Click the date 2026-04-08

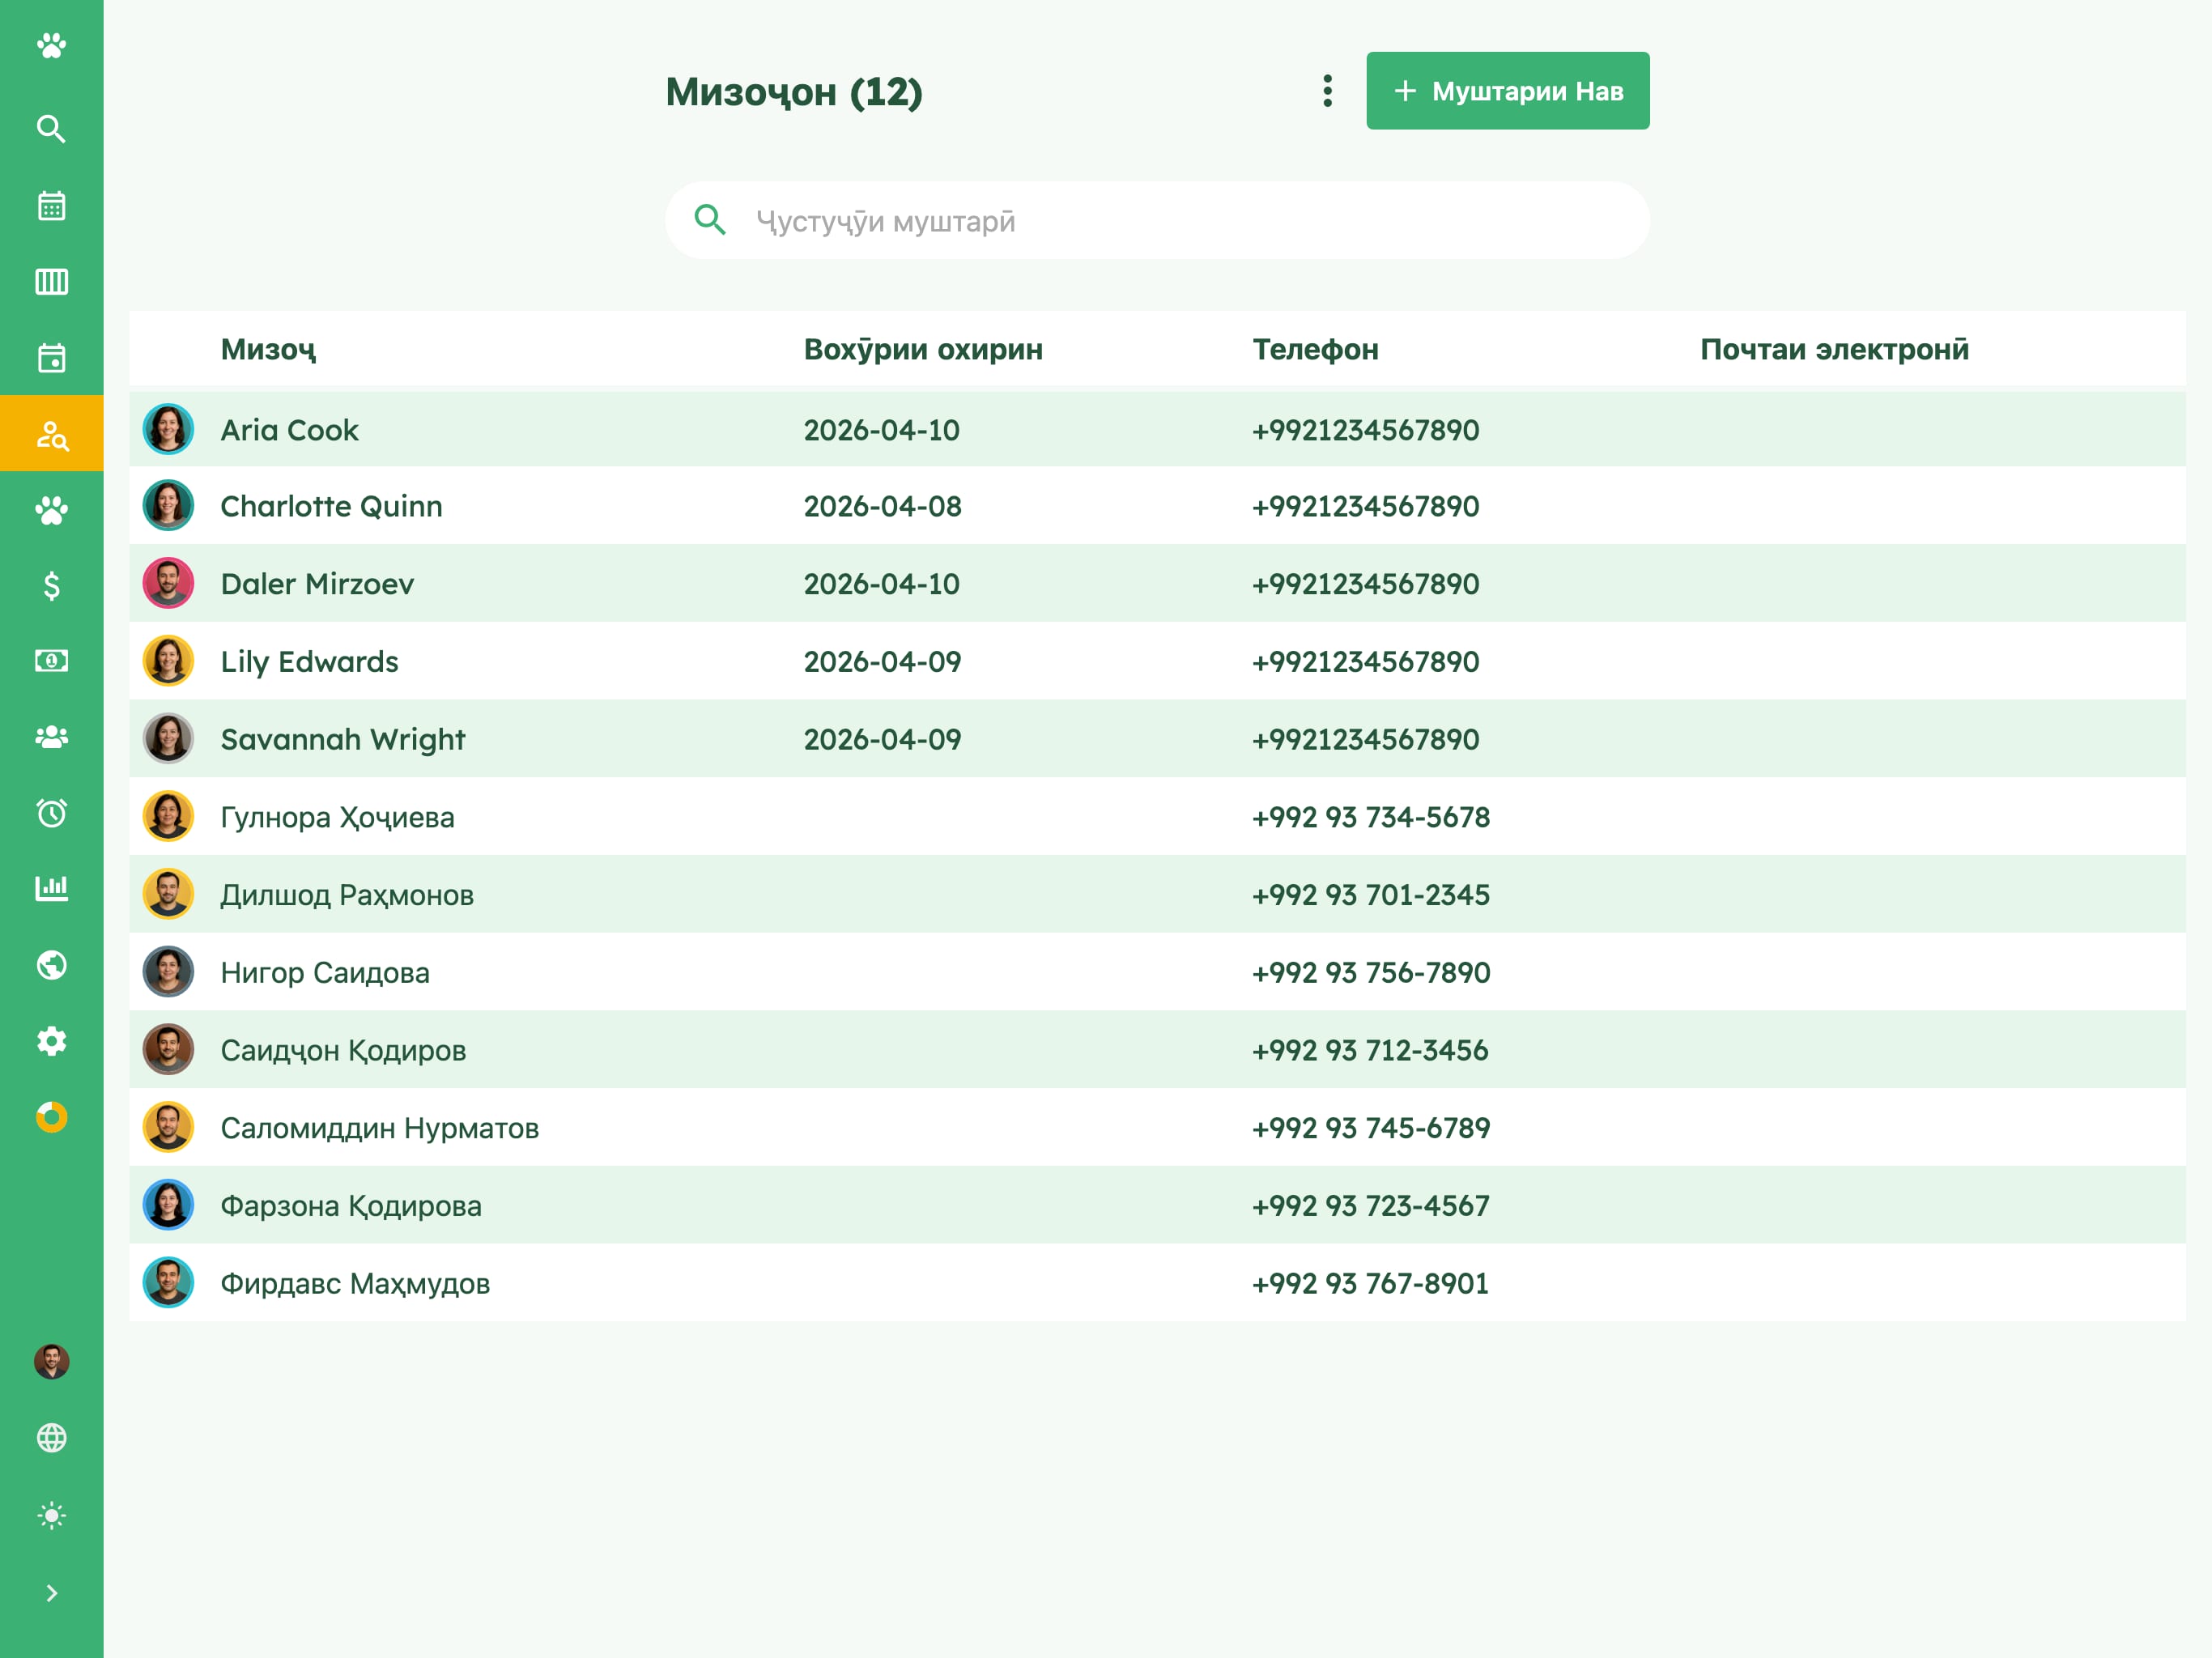pos(882,507)
